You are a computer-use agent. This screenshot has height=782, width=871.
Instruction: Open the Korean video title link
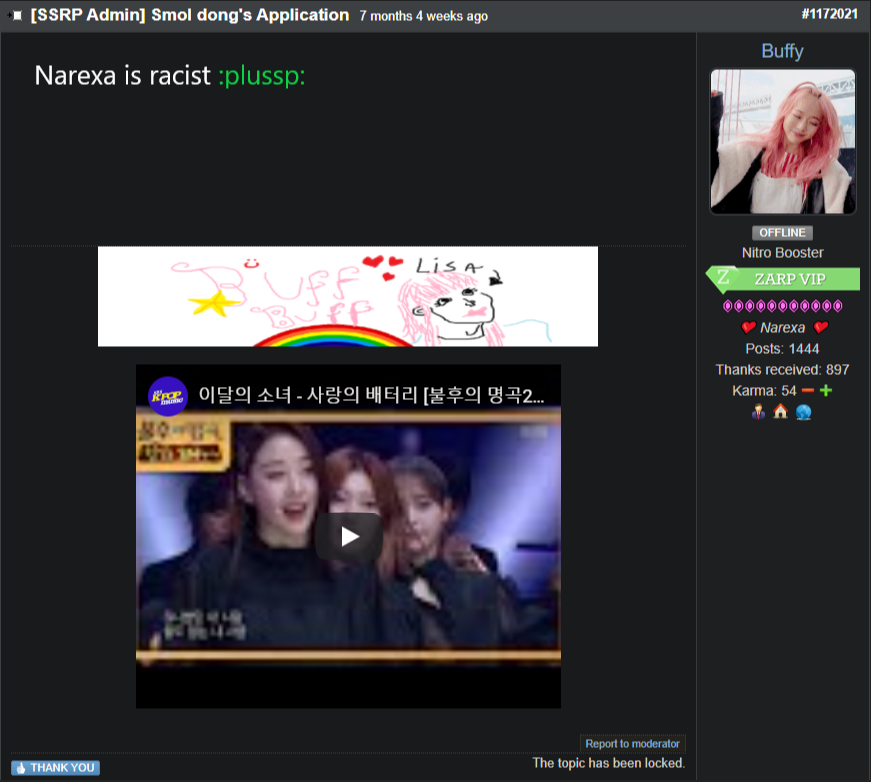point(371,395)
